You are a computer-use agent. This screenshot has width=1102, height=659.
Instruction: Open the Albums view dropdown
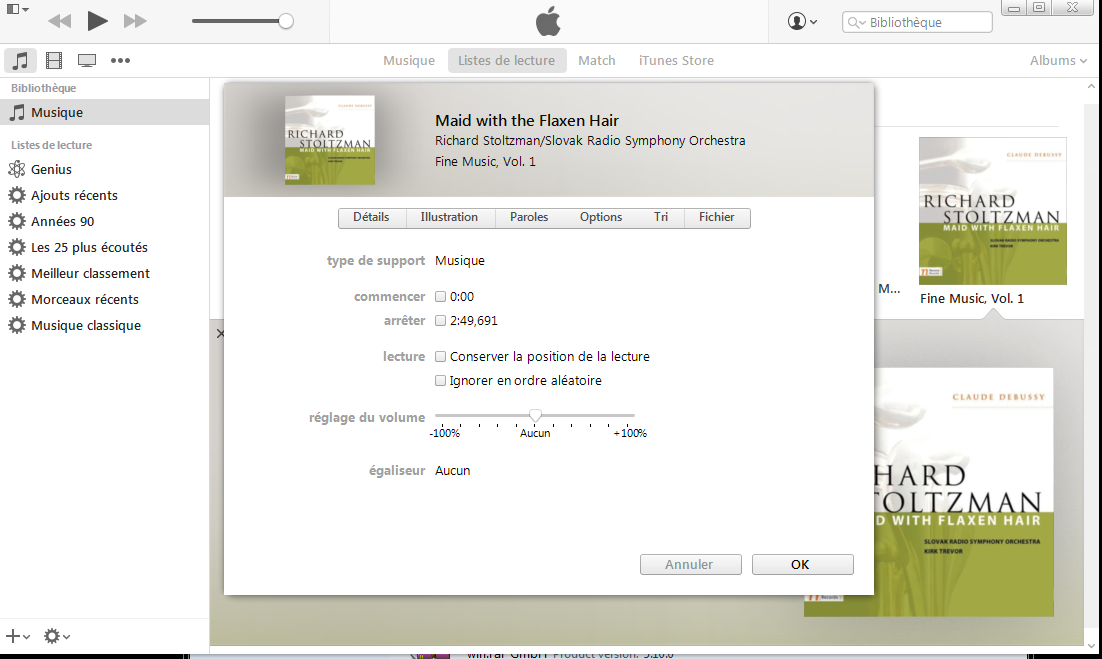pyautogui.click(x=1058, y=60)
